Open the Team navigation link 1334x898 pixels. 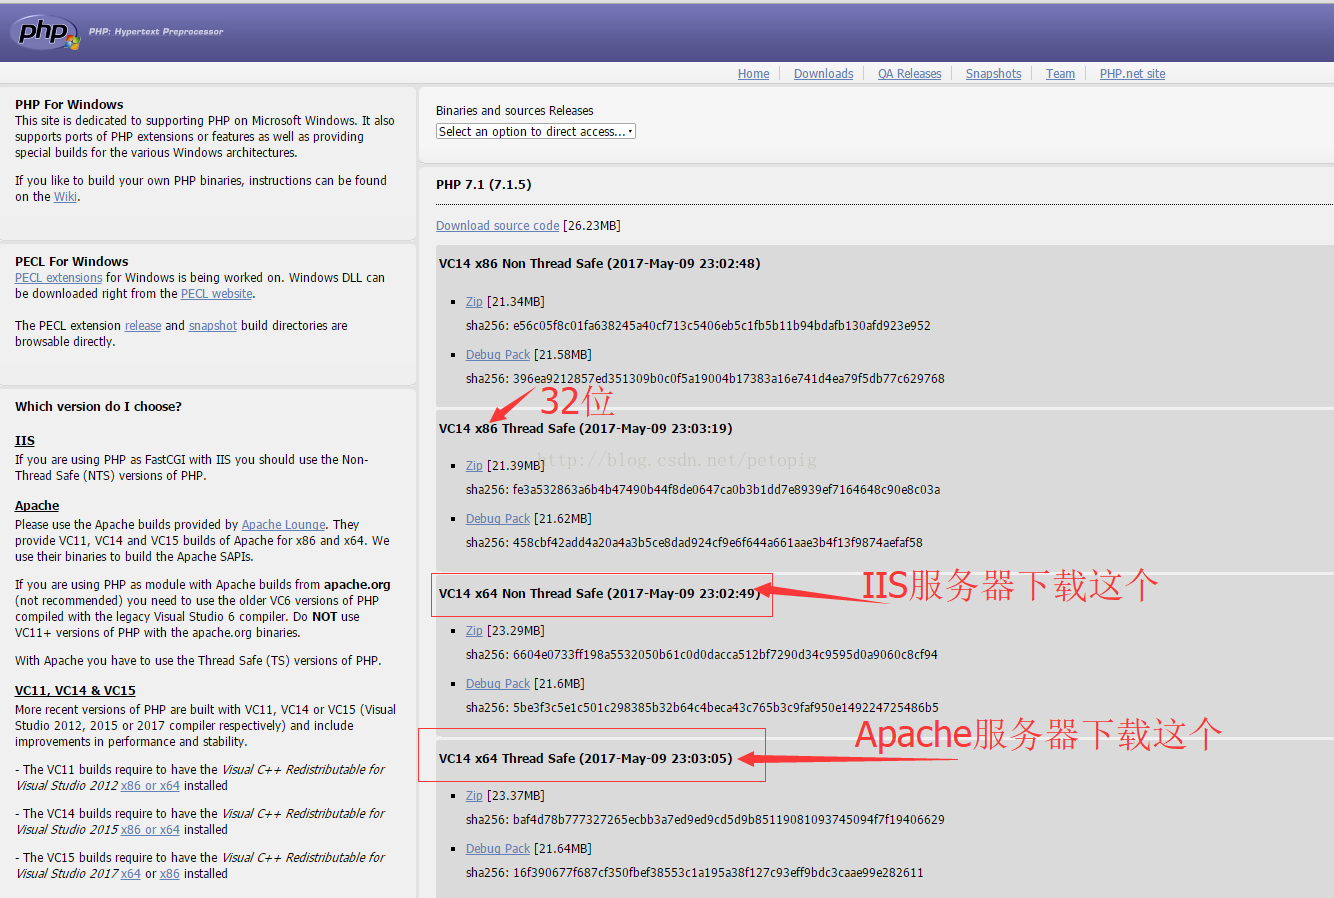[1060, 74]
